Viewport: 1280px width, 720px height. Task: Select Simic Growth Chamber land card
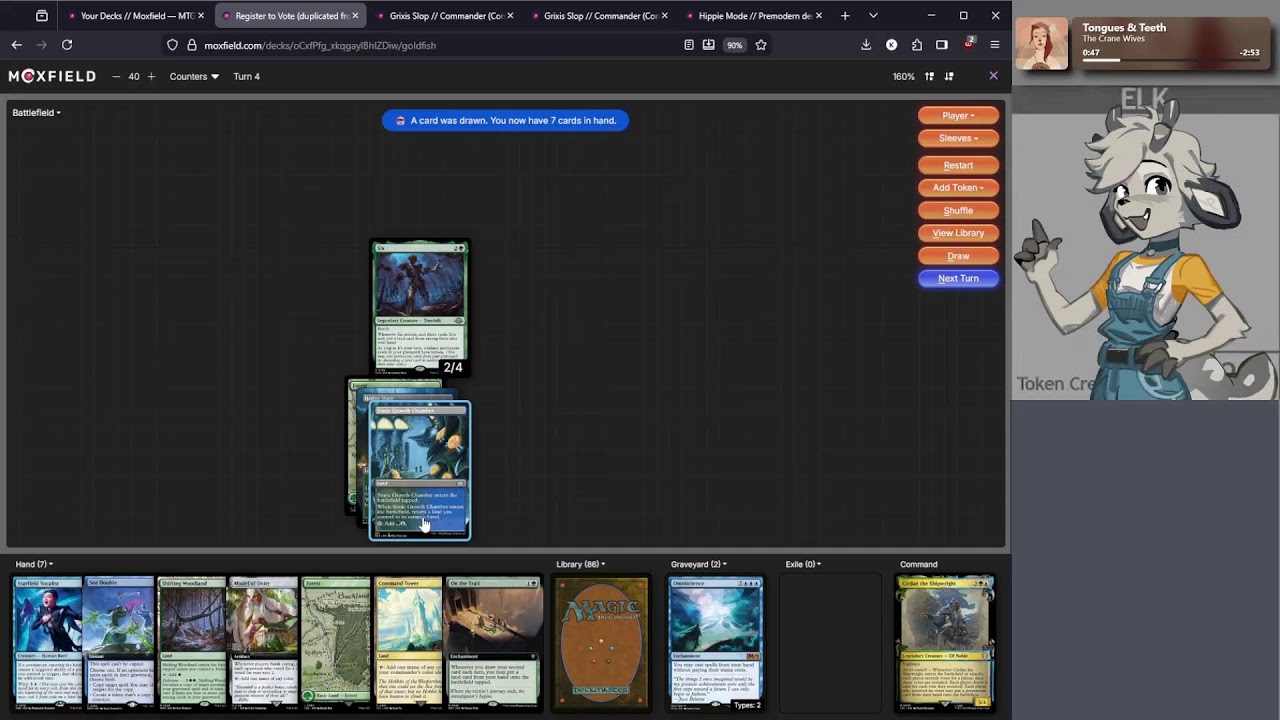pyautogui.click(x=420, y=470)
